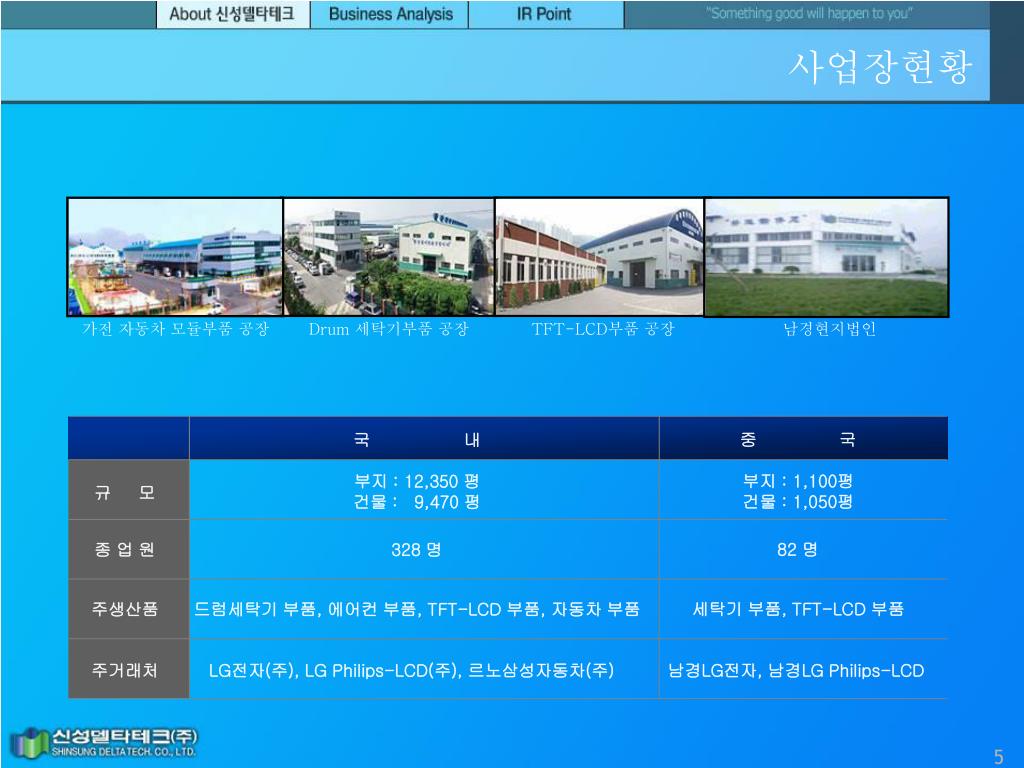Click the '건물 : 1,050평' cell text

797,502
